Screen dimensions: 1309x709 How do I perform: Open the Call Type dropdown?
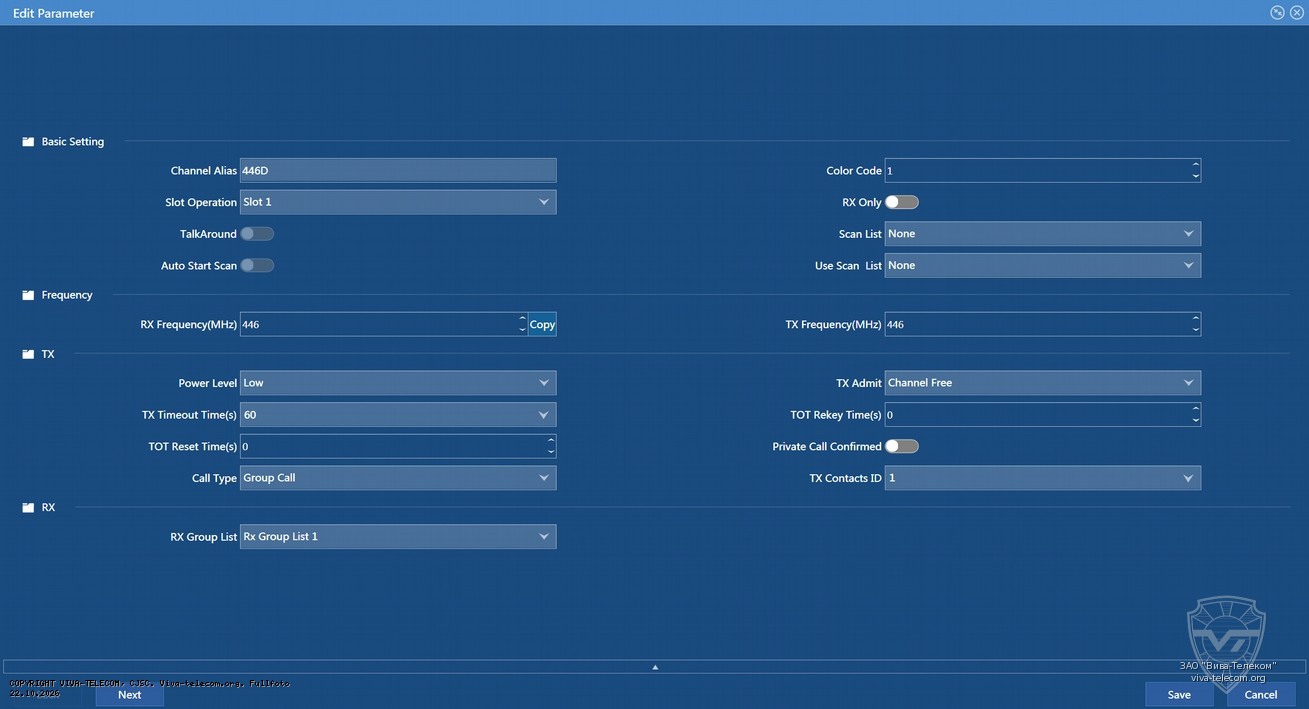(398, 478)
